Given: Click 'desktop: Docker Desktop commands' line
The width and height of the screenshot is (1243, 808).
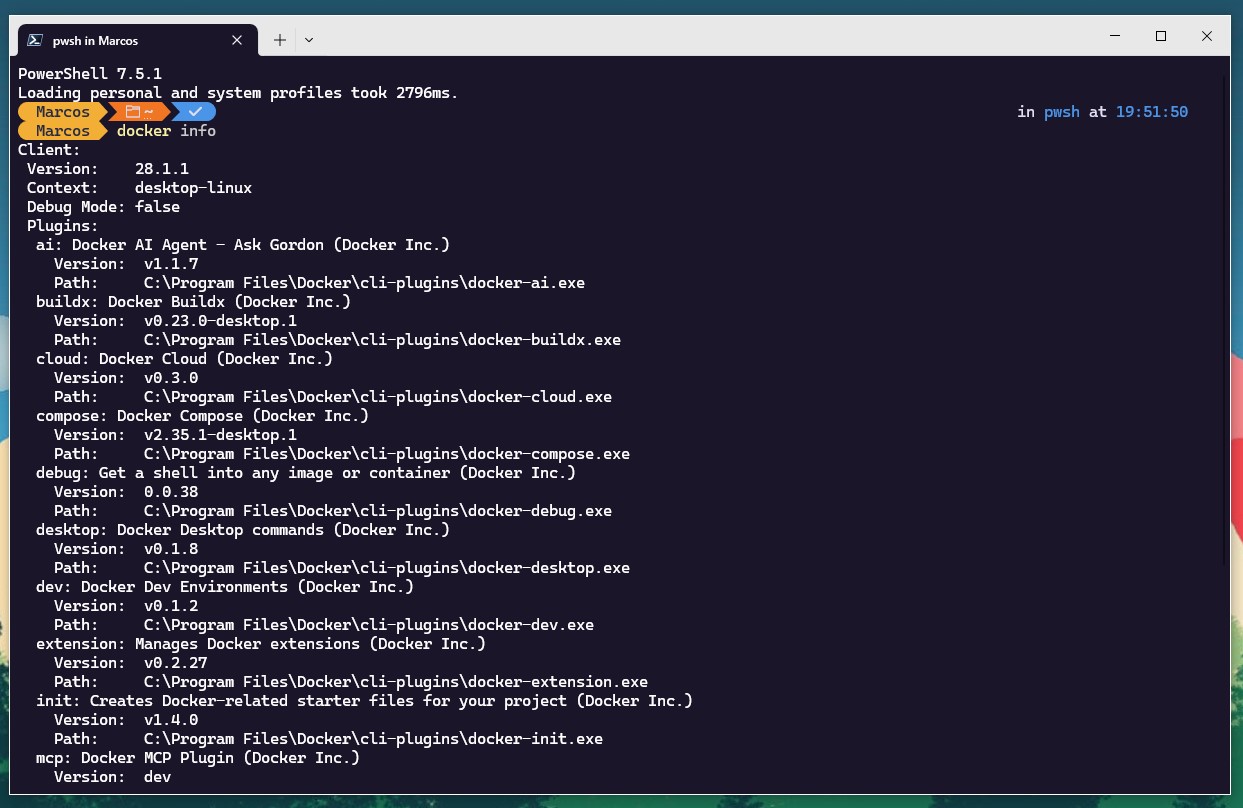Looking at the screenshot, I should 243,530.
